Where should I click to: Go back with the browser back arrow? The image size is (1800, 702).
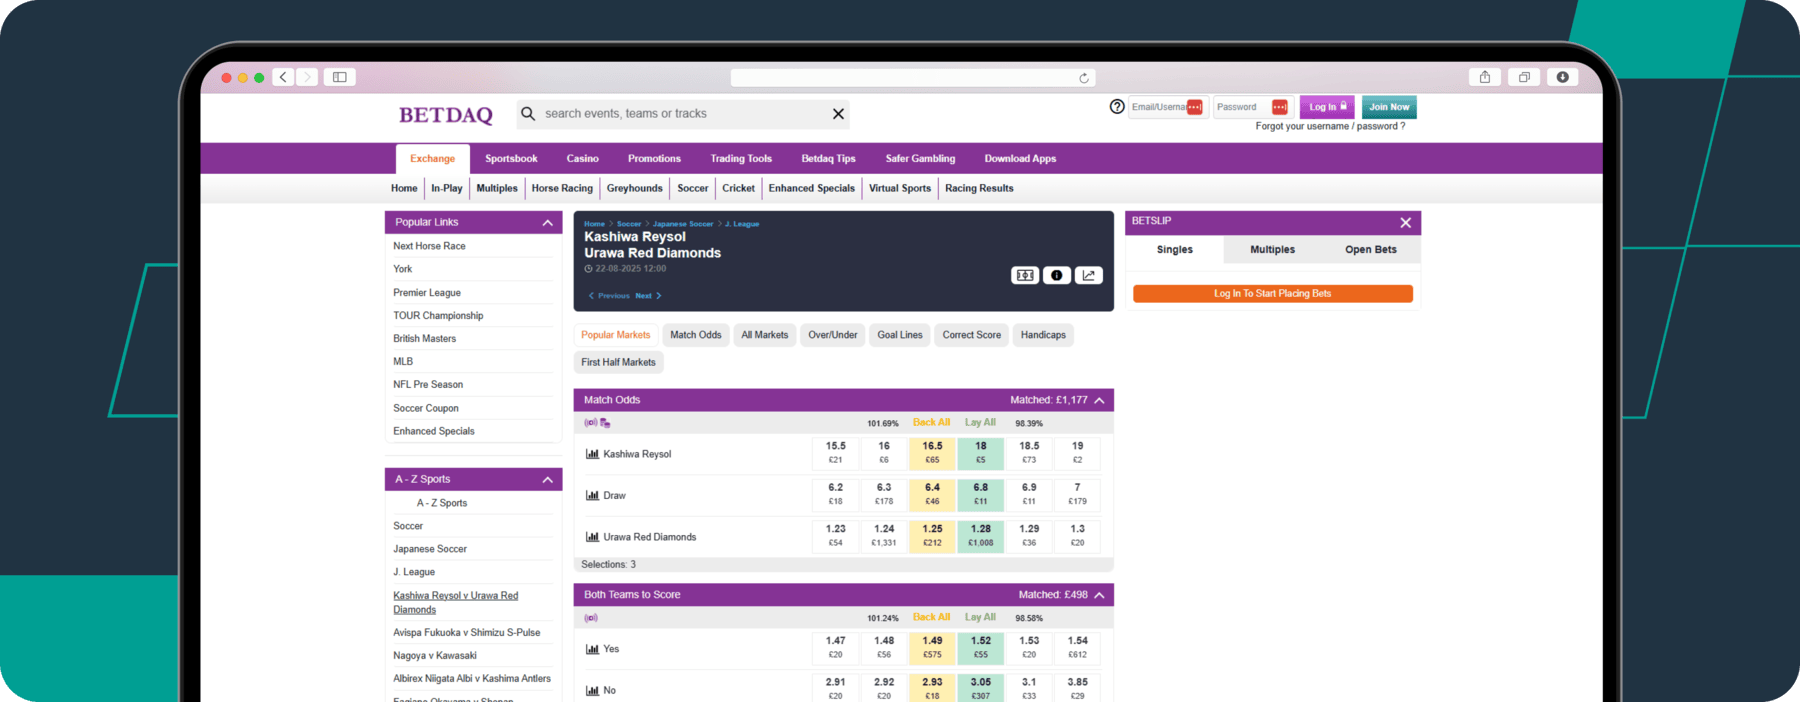click(284, 77)
